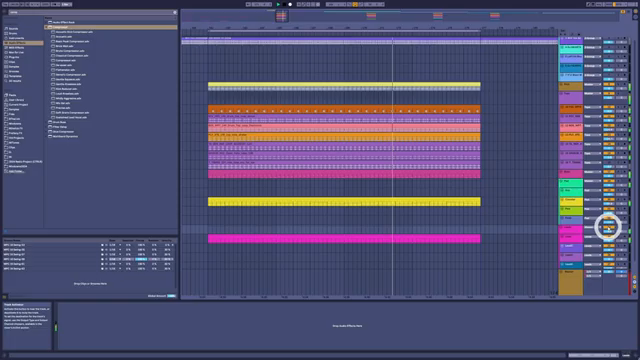Click the arrangement overview strip
The image size is (640, 360).
point(400,16)
